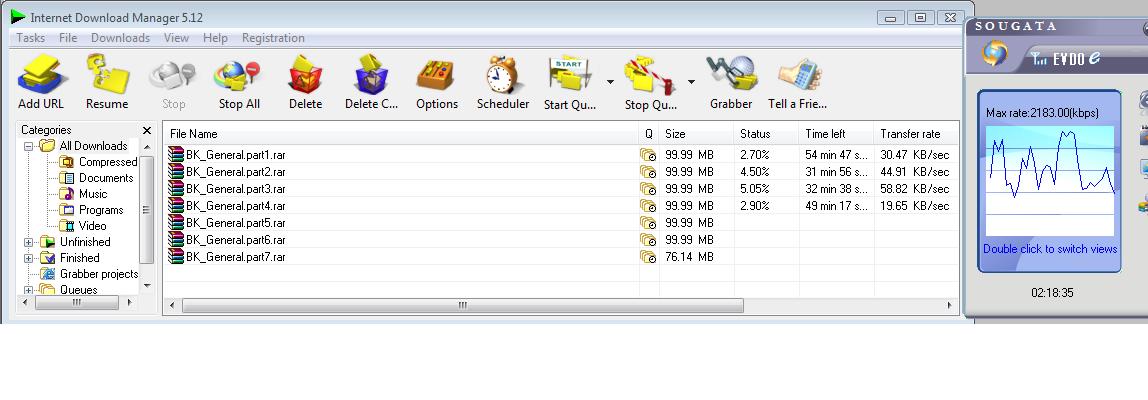The width and height of the screenshot is (1148, 400).
Task: Click Double click to switch views text
Action: click(1050, 249)
